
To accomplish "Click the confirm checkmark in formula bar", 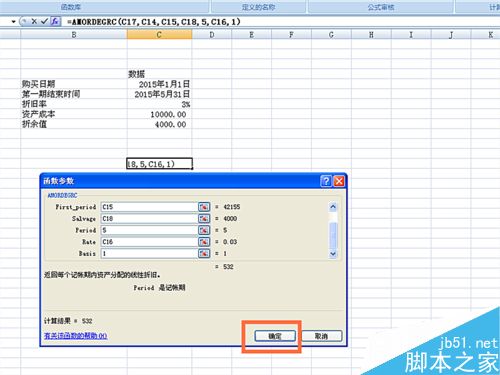I will (x=44, y=22).
